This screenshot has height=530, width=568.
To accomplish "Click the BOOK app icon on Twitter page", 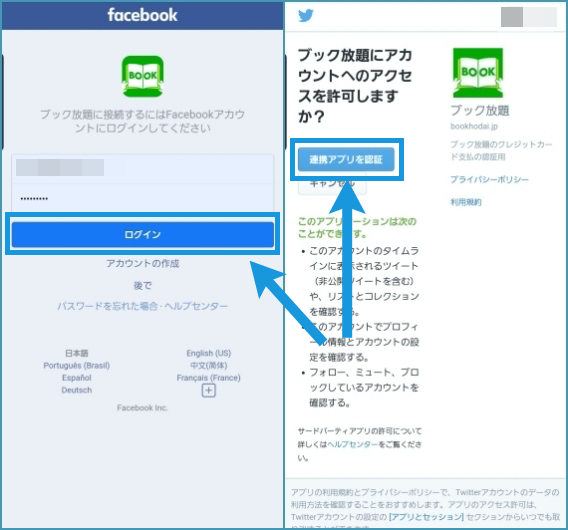I will tap(478, 73).
